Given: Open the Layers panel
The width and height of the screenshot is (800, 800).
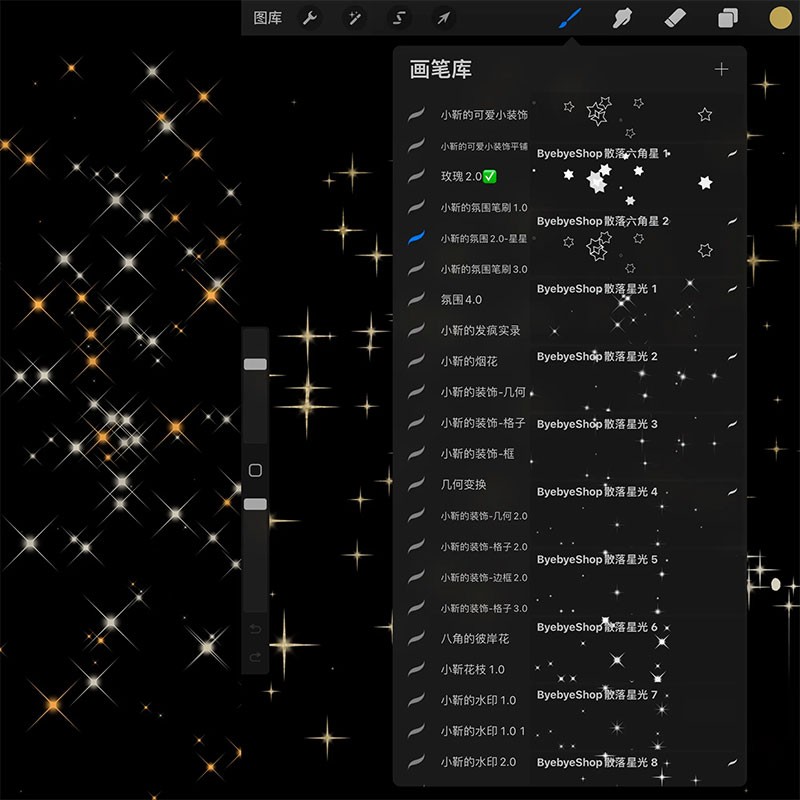Looking at the screenshot, I should [728, 18].
